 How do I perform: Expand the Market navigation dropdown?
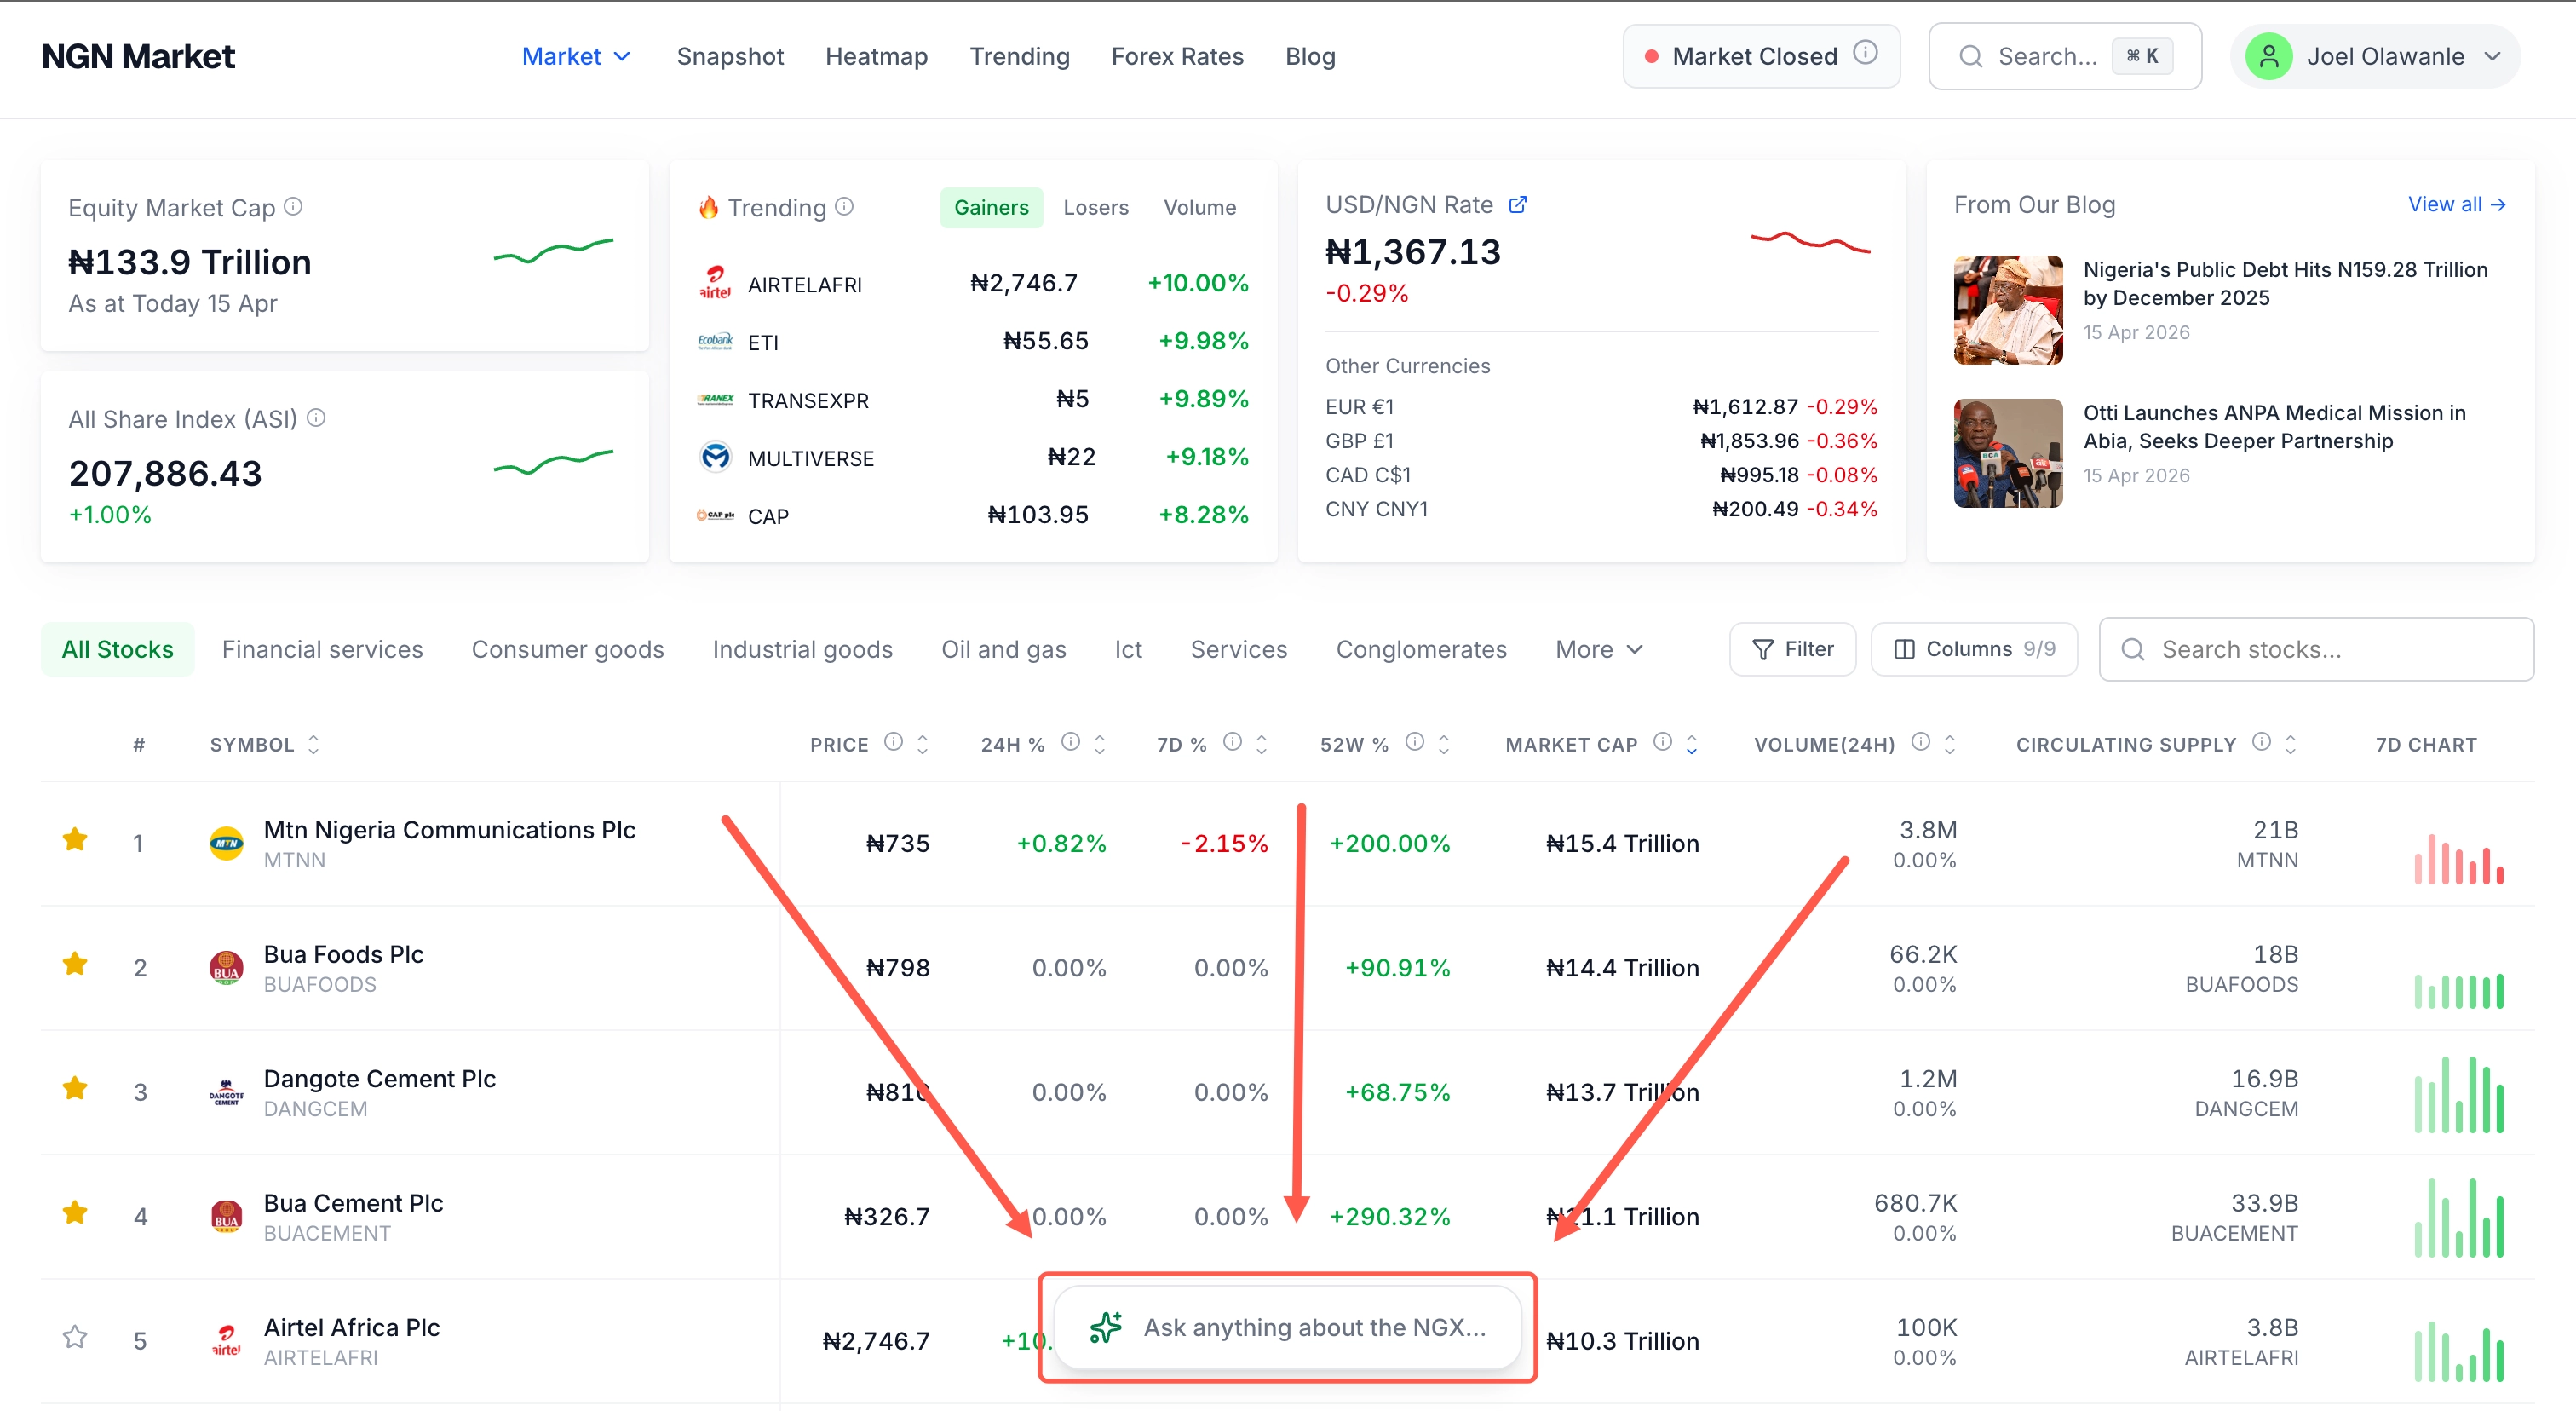coord(577,56)
